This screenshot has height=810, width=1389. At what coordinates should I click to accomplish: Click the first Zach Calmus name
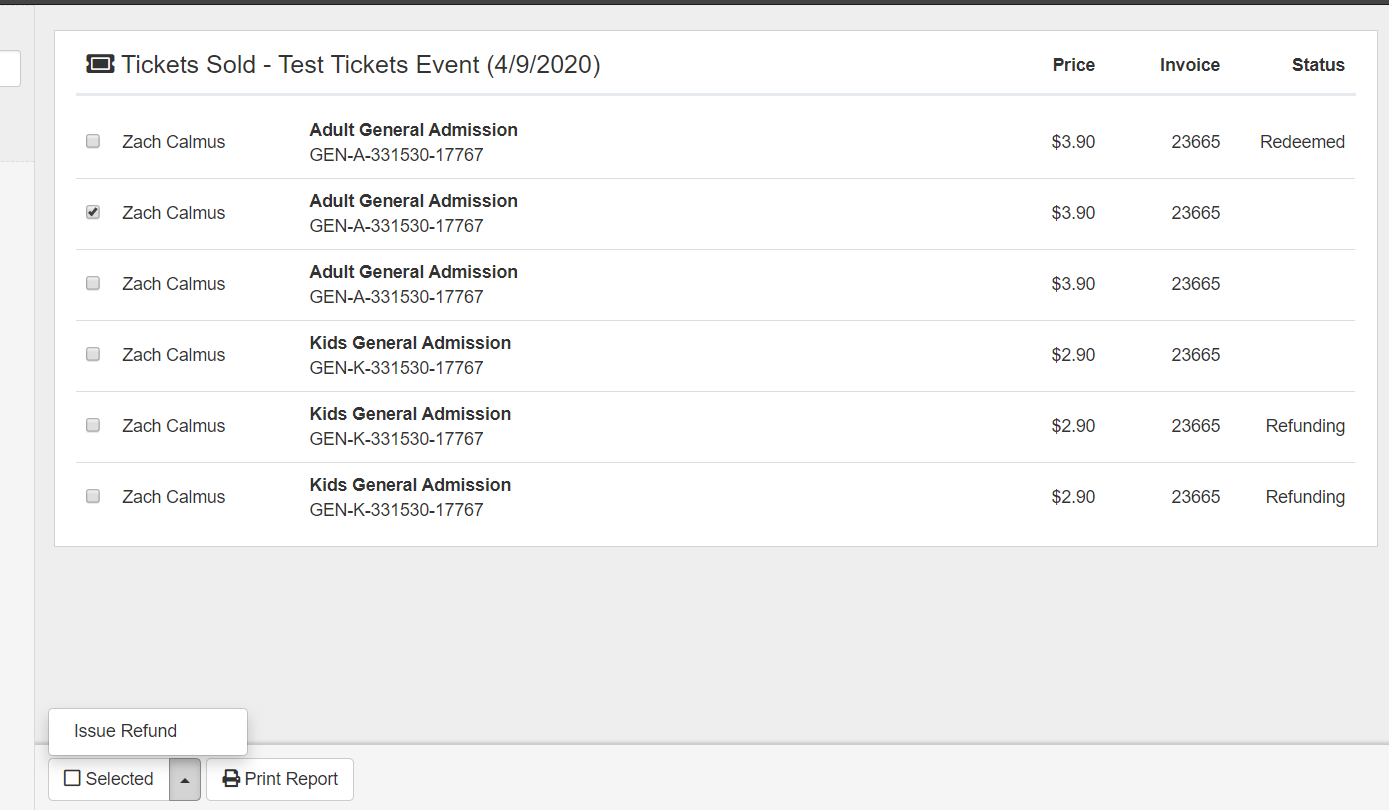173,142
